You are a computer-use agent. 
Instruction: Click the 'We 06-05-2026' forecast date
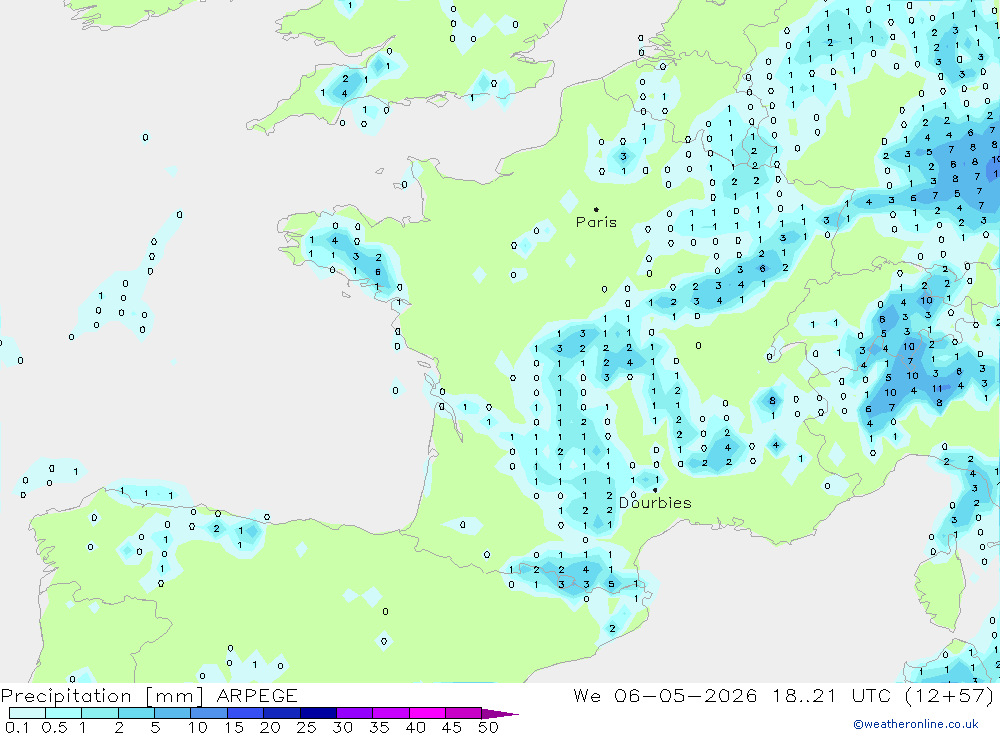665,695
